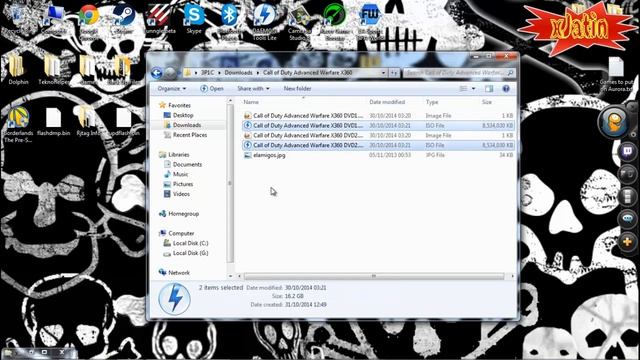Open Explorer Help with the question-mark icon
Image resolution: width=640 pixels, height=360 pixels.
506,89
